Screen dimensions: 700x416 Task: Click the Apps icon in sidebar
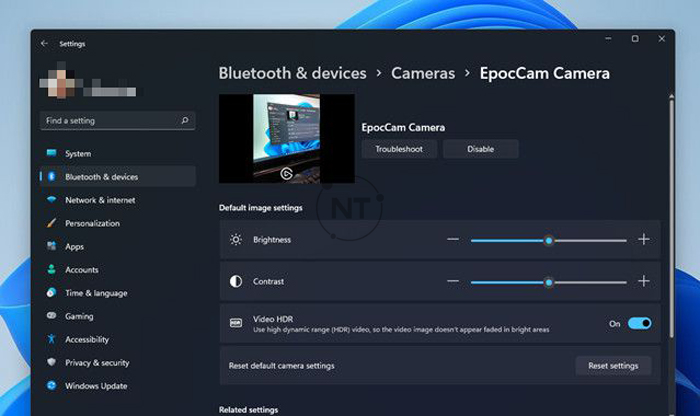coord(51,246)
